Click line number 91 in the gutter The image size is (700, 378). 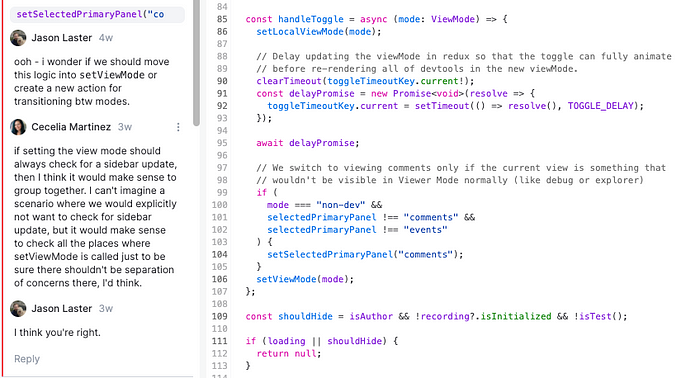tap(222, 94)
